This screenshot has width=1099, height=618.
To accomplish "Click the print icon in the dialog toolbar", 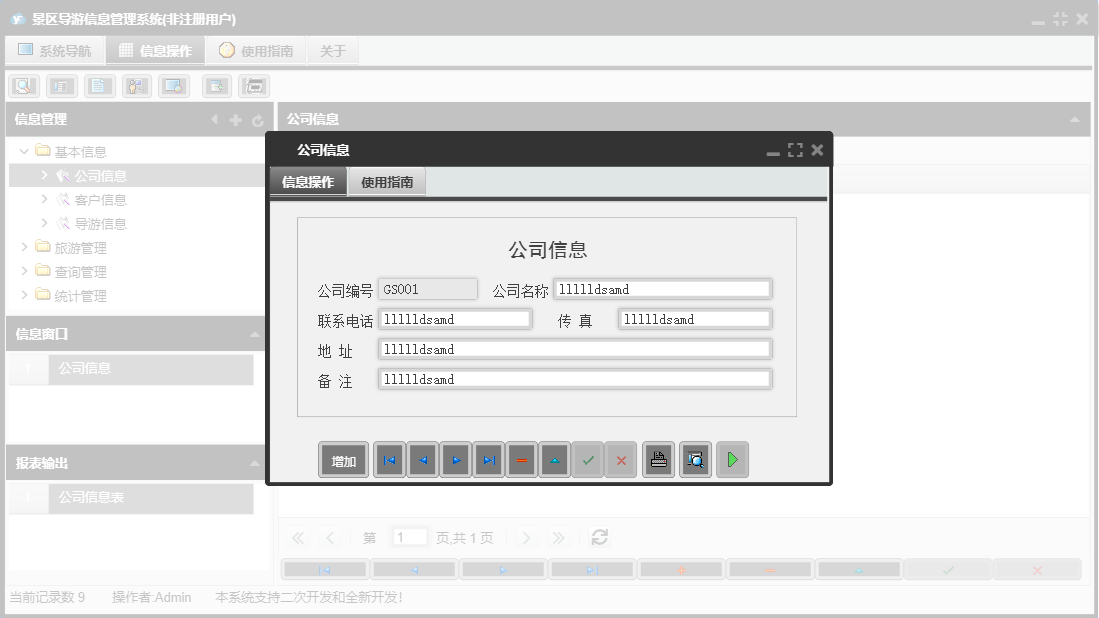I will pos(658,459).
